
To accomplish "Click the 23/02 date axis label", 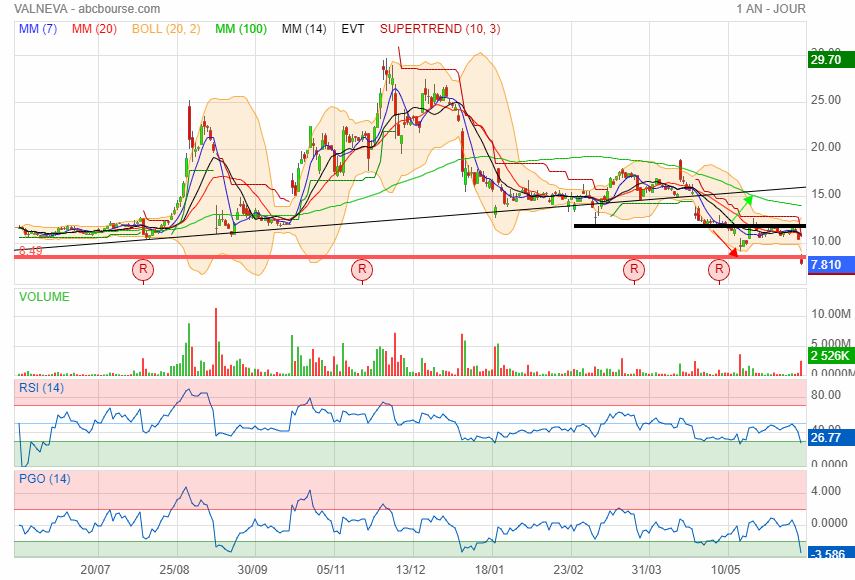I will click(x=568, y=570).
